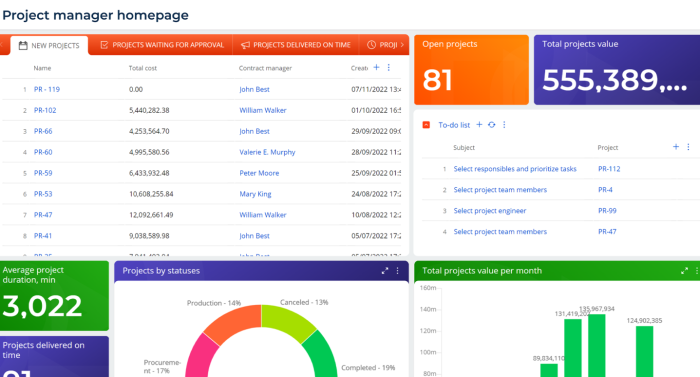
Task: Open project PR-60 in projects table
Action: click(x=43, y=152)
